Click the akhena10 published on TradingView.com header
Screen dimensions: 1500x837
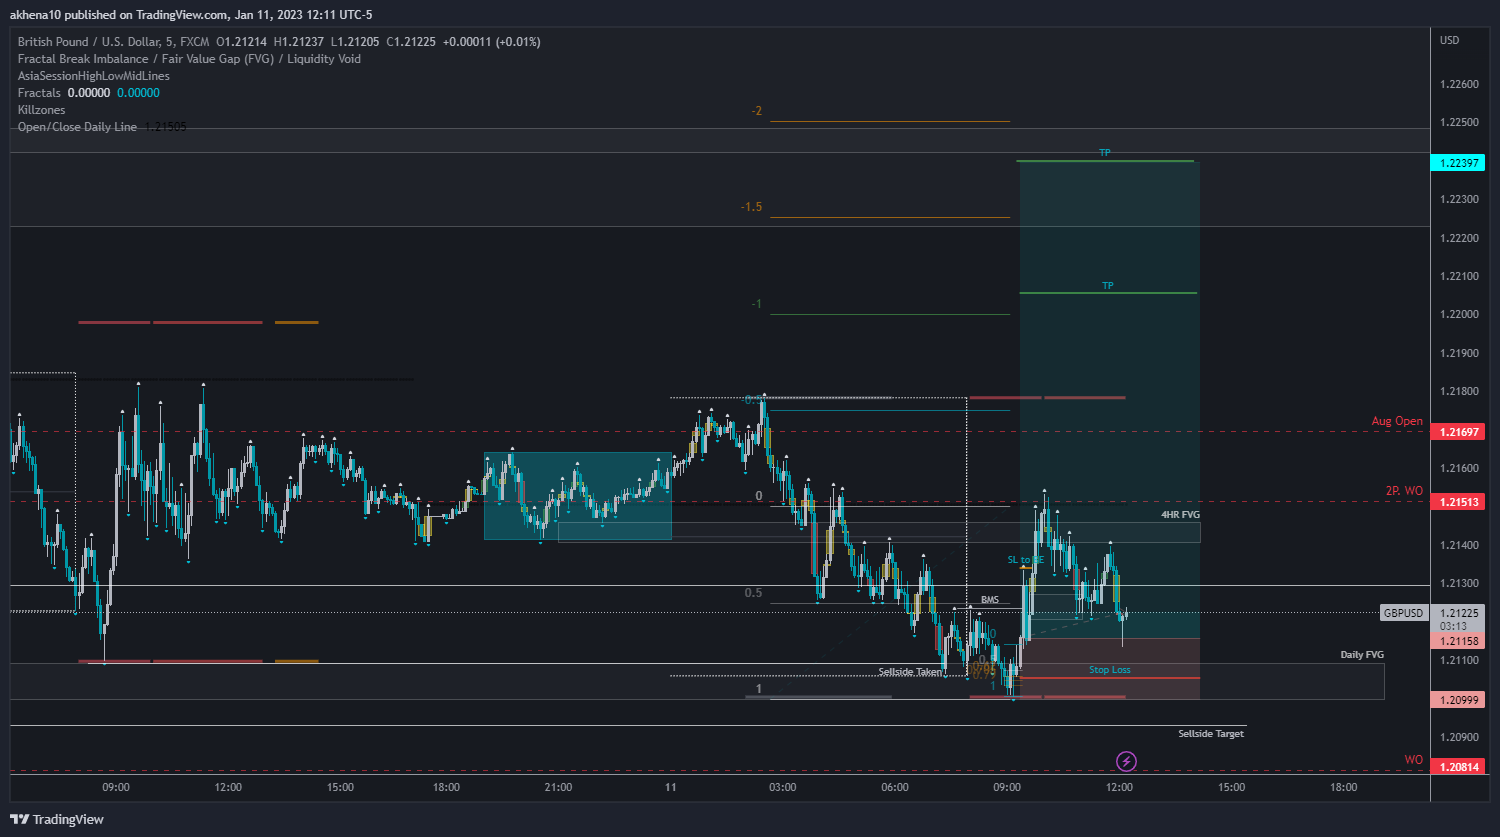(x=191, y=15)
